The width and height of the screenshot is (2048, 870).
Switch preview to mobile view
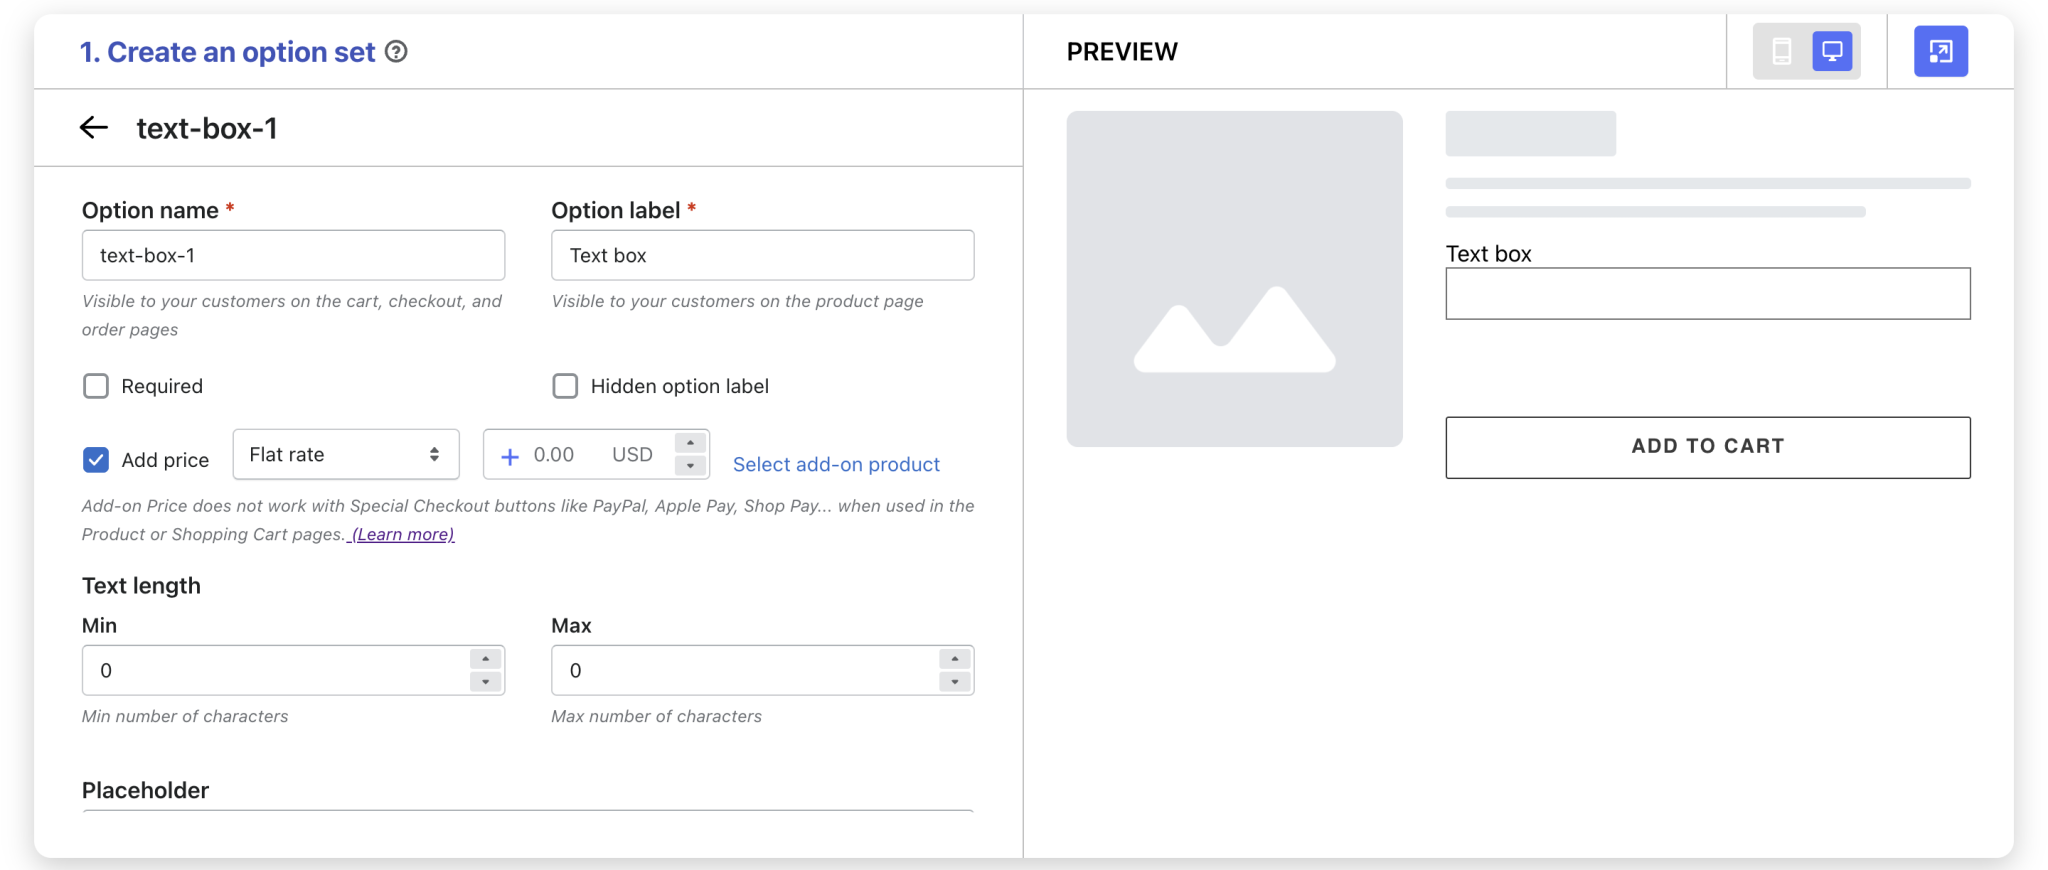[x=1781, y=52]
